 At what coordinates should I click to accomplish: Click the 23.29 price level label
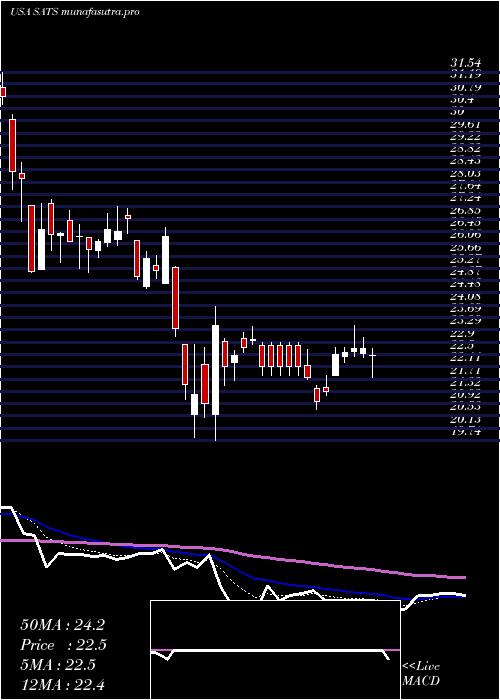click(x=465, y=321)
